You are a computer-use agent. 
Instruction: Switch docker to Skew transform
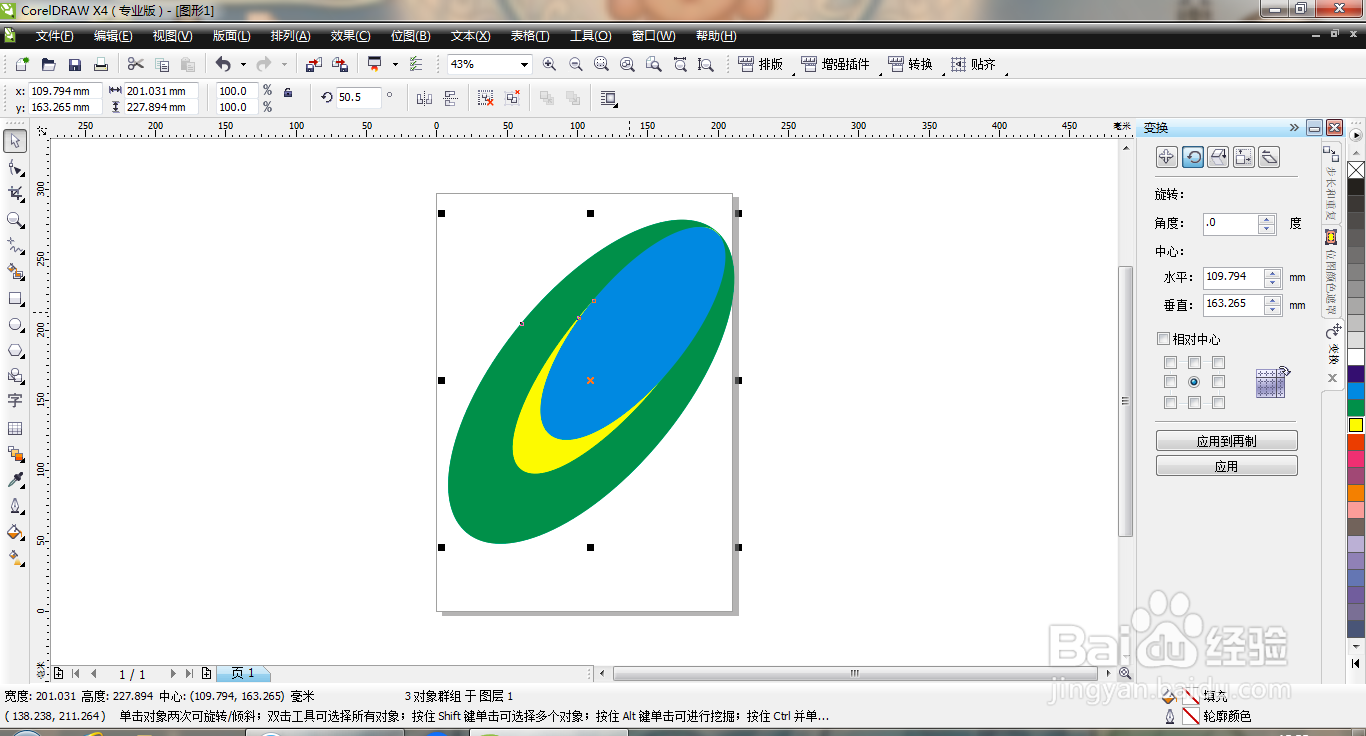tap(1269, 157)
